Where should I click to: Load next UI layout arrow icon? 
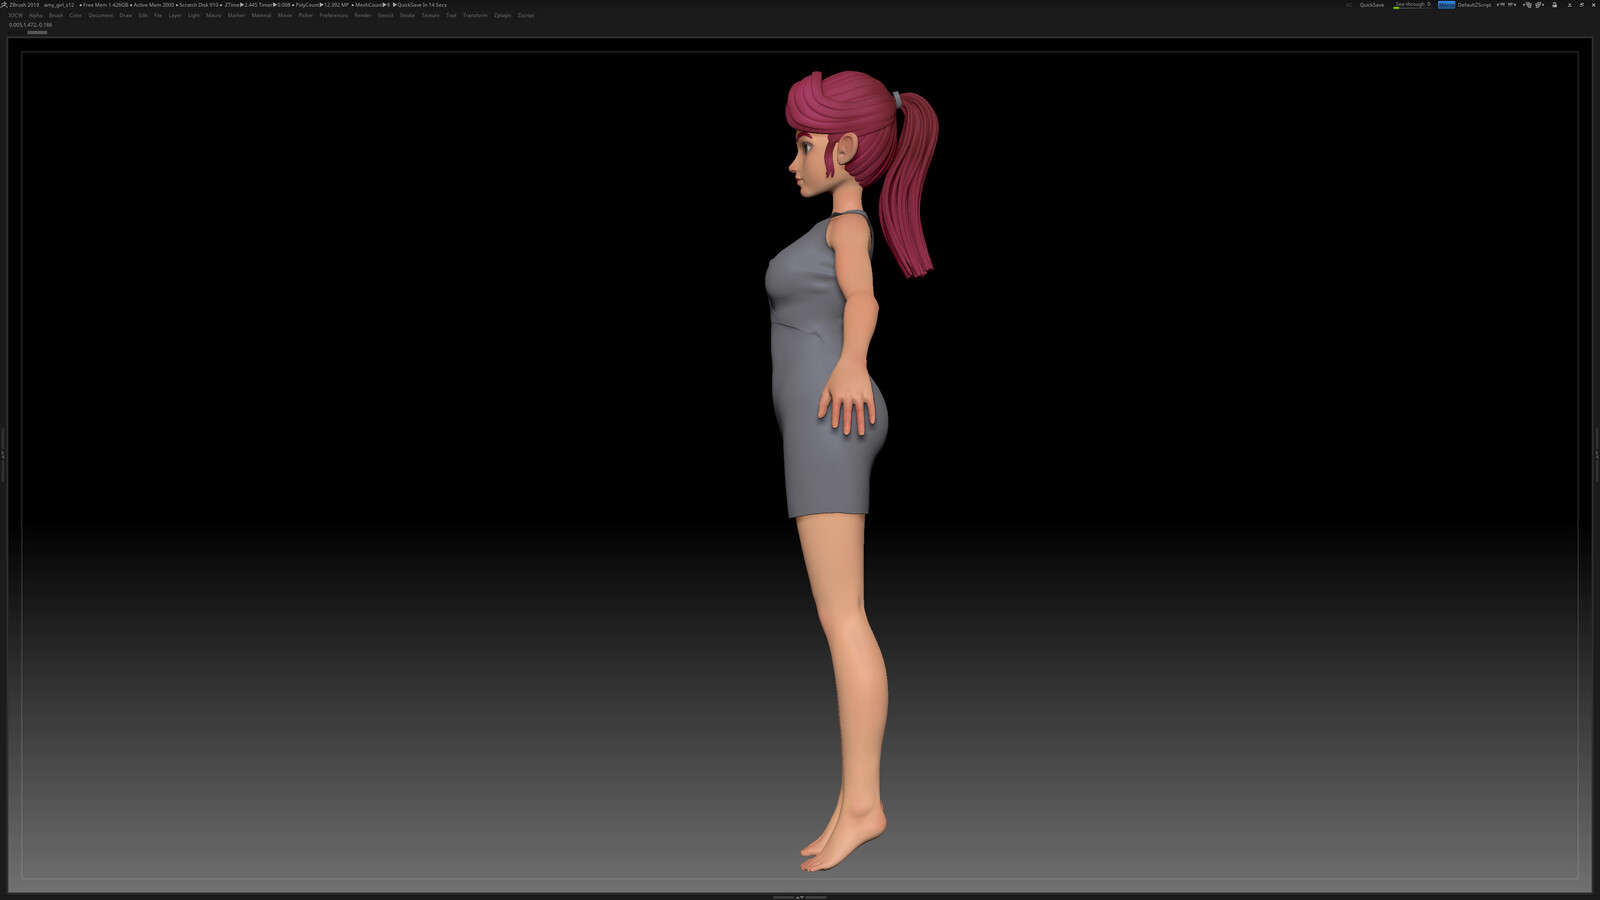pos(1512,5)
